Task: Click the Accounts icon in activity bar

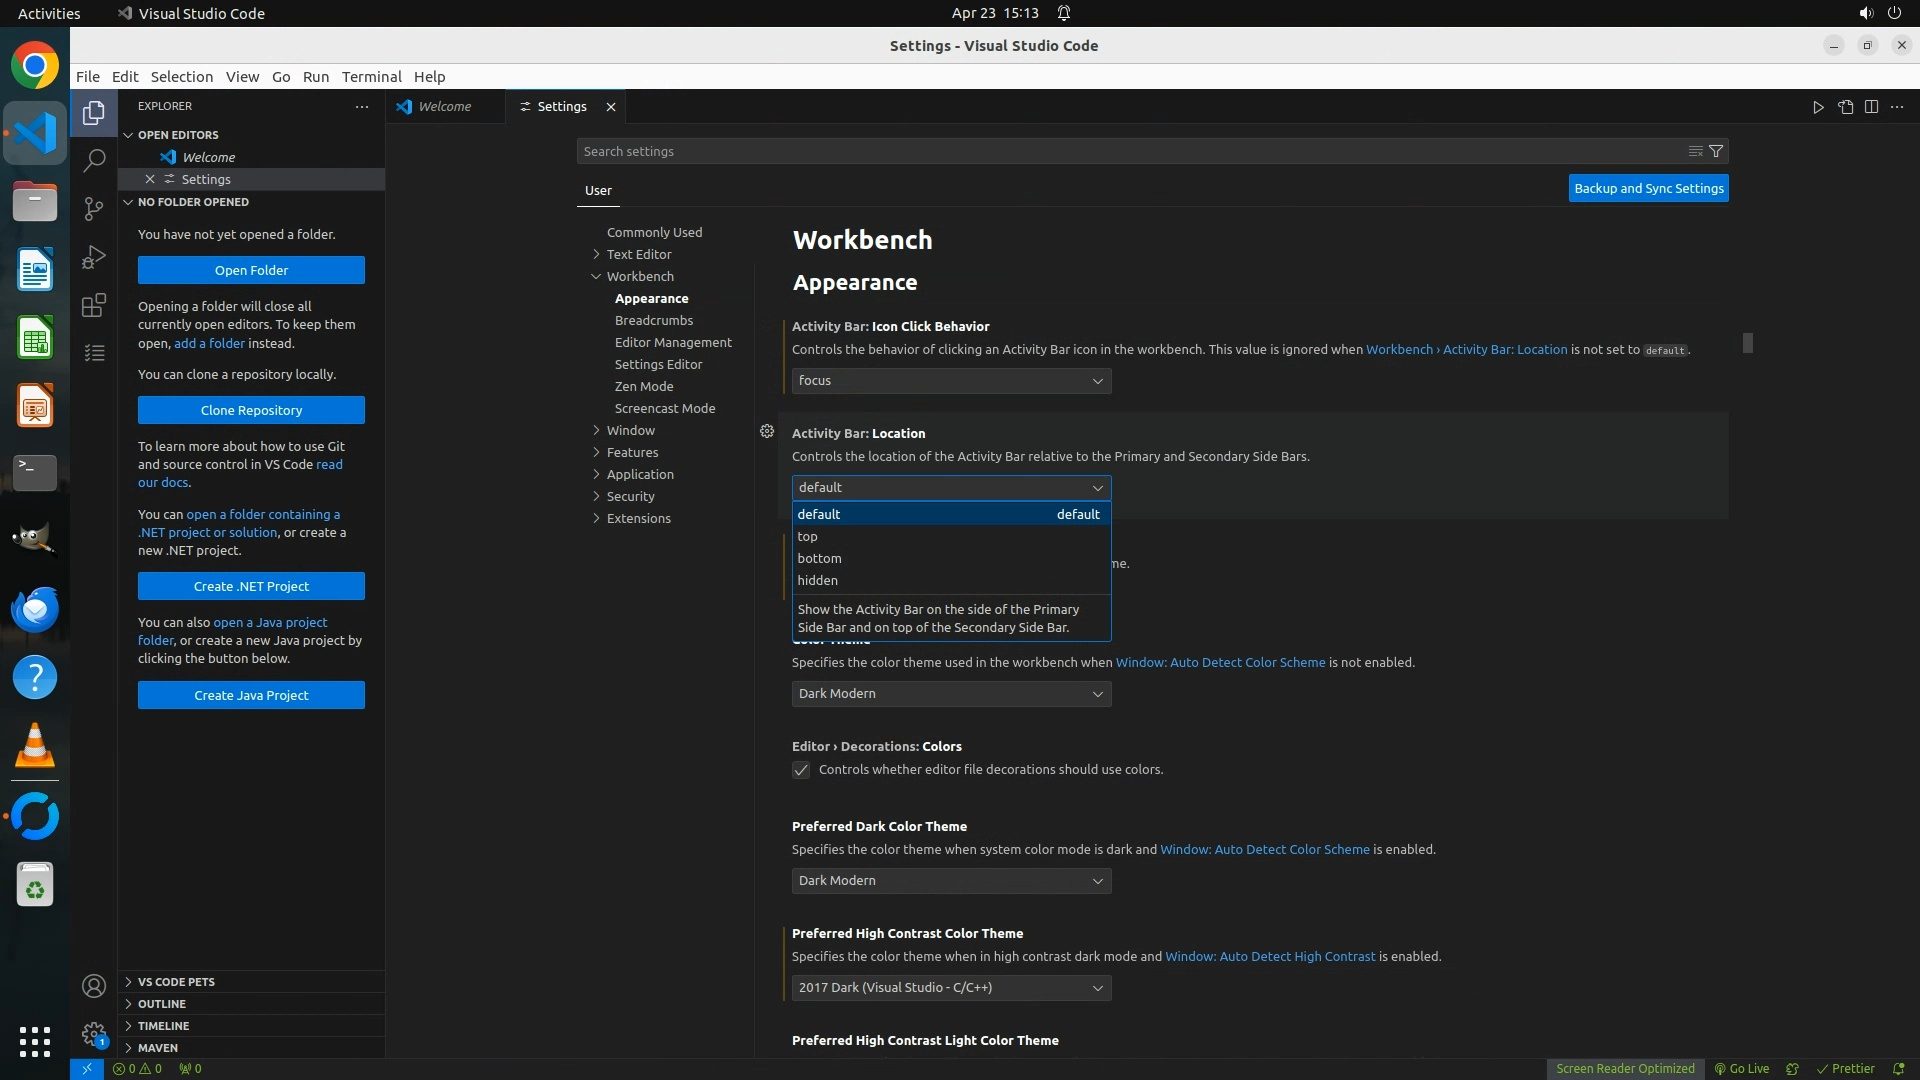Action: [x=94, y=986]
